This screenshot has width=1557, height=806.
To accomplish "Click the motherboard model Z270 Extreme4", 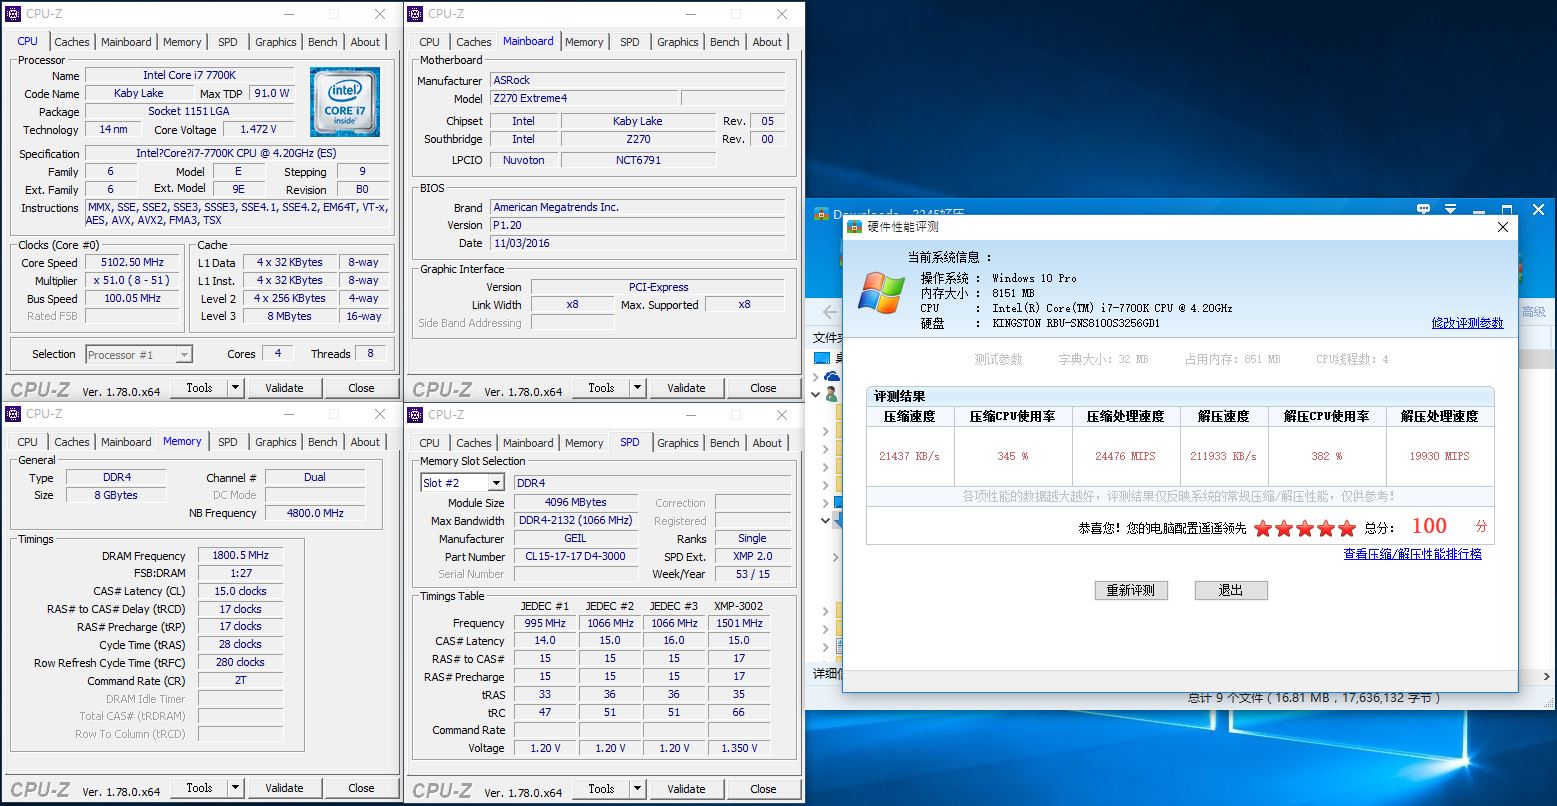I will 584,98.
